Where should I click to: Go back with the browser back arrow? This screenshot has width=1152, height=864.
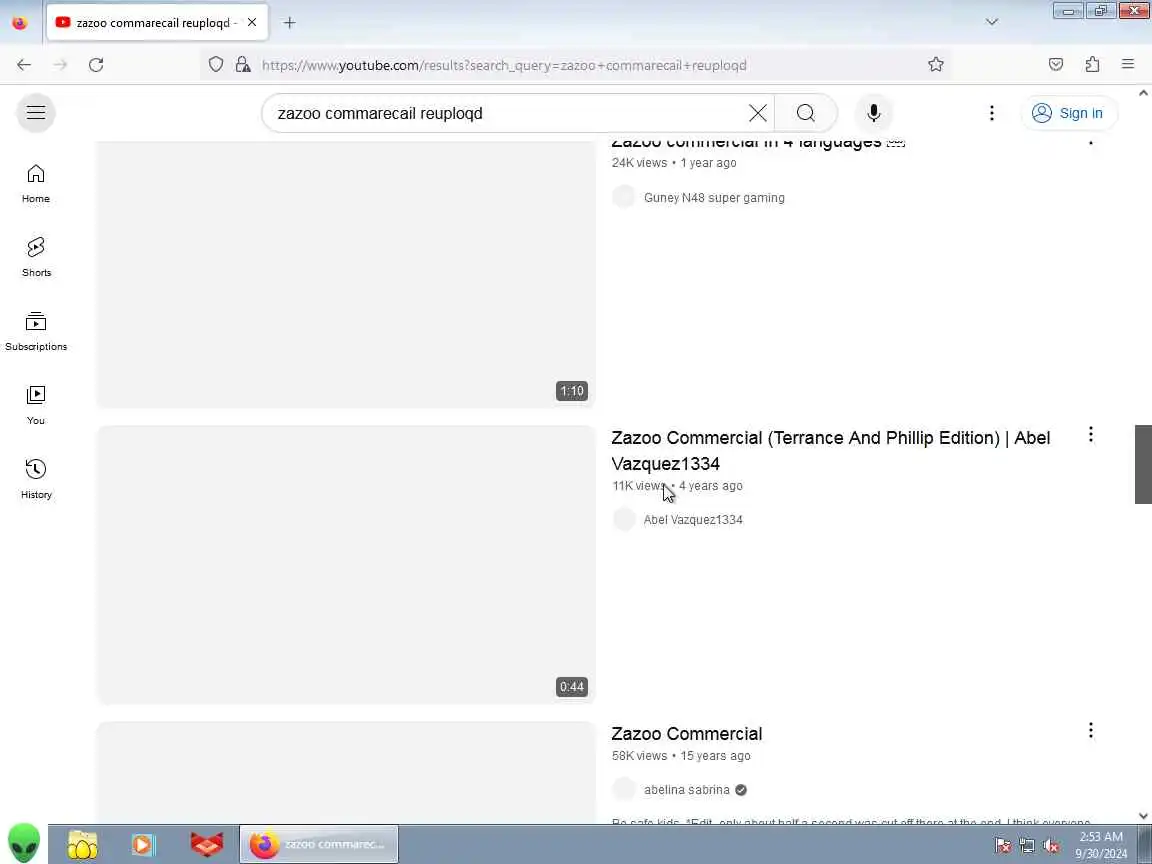pos(24,65)
